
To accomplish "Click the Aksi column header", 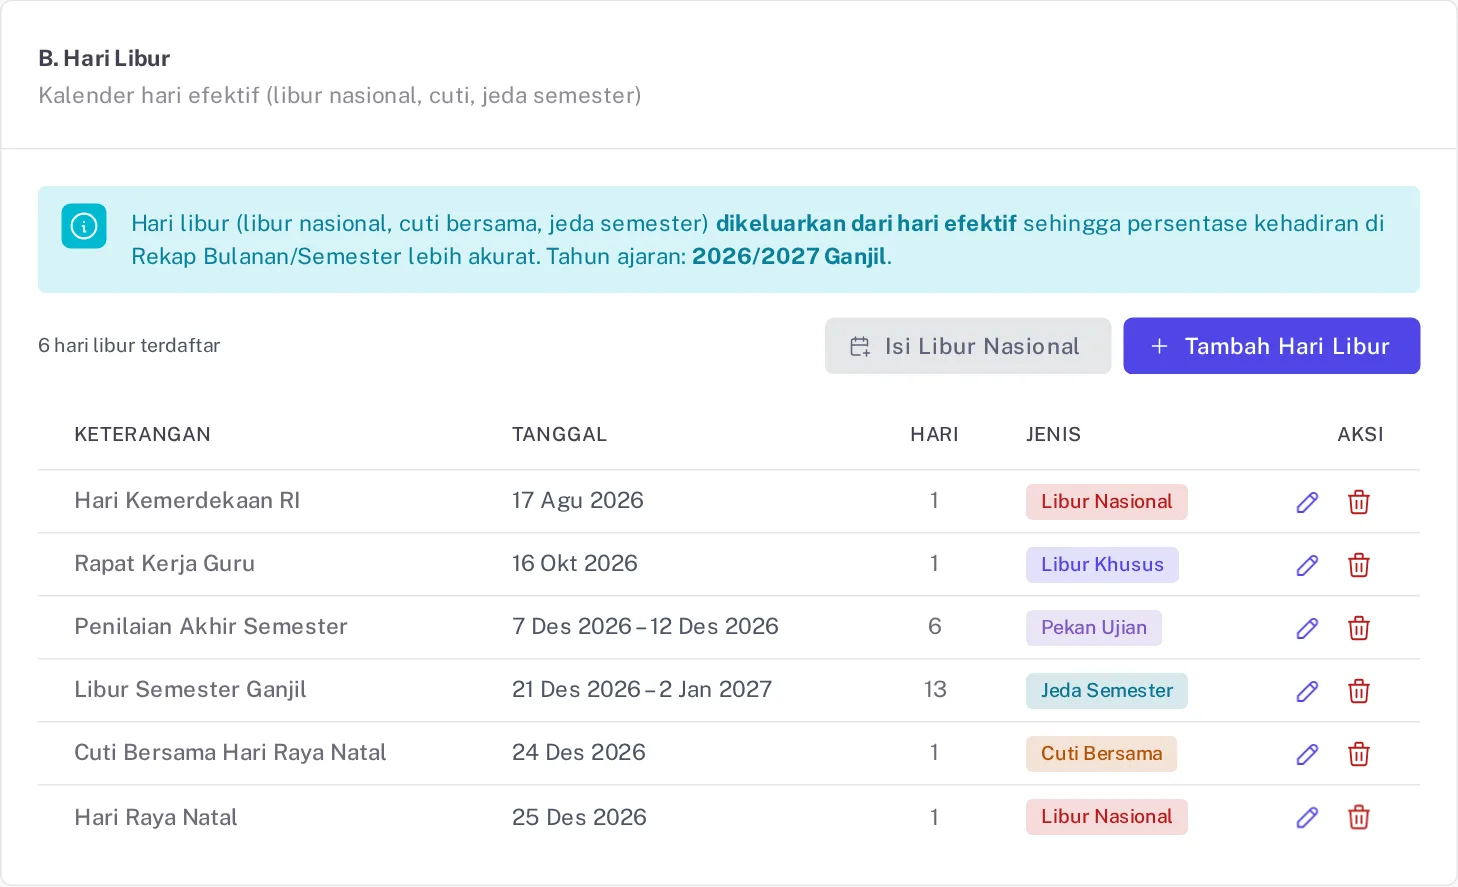I will tap(1361, 435).
